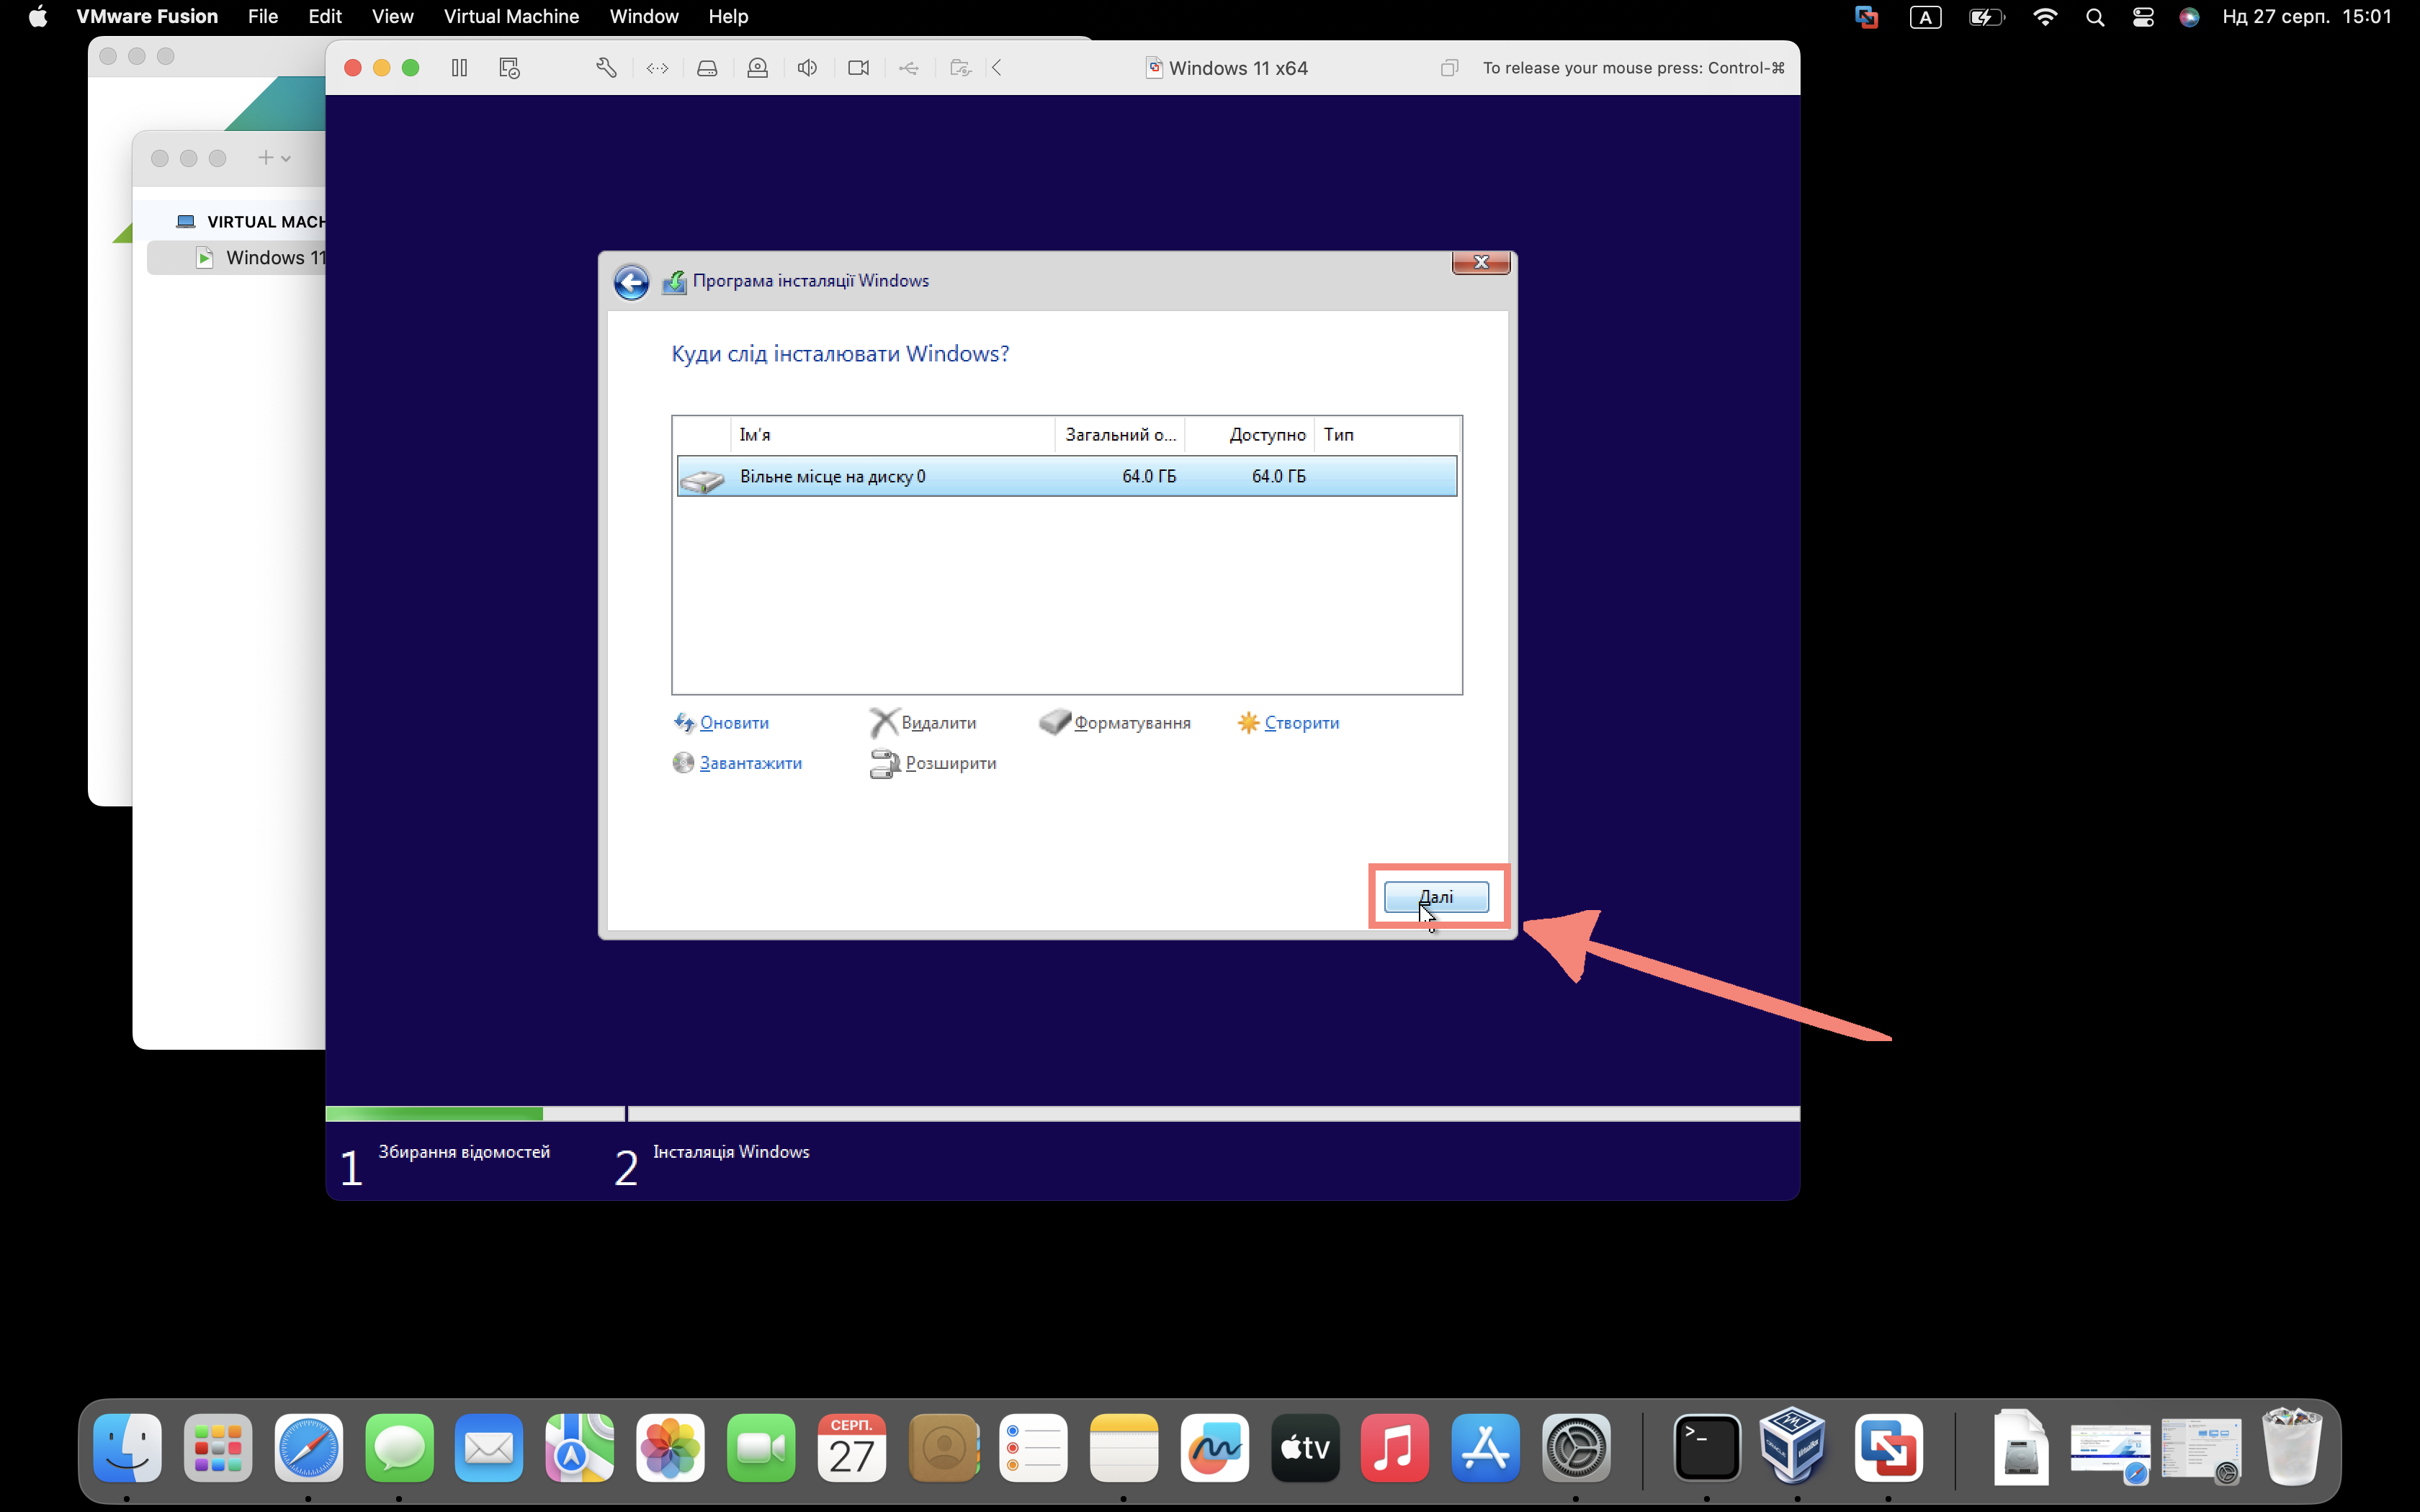This screenshot has width=2420, height=1512.
Task: Open FaceTime from the Dock
Action: tap(761, 1447)
